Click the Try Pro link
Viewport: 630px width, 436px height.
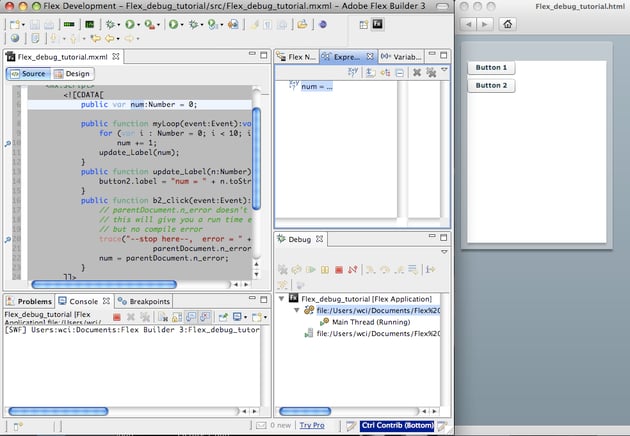tap(312, 426)
